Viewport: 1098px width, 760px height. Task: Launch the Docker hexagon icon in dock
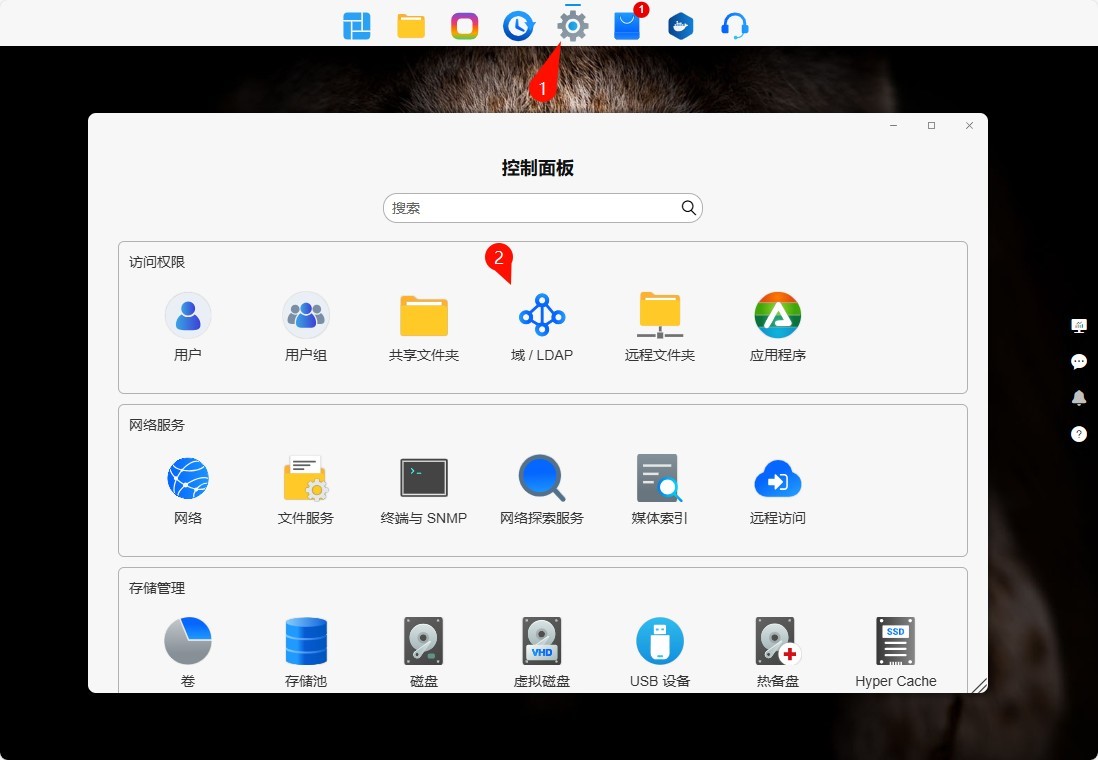[681, 26]
